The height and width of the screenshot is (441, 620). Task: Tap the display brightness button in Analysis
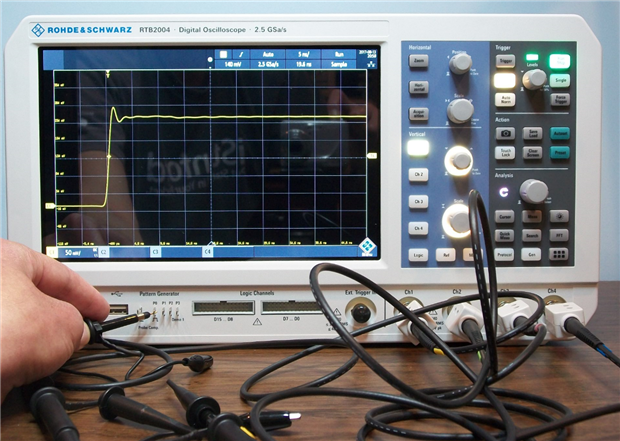click(x=559, y=216)
